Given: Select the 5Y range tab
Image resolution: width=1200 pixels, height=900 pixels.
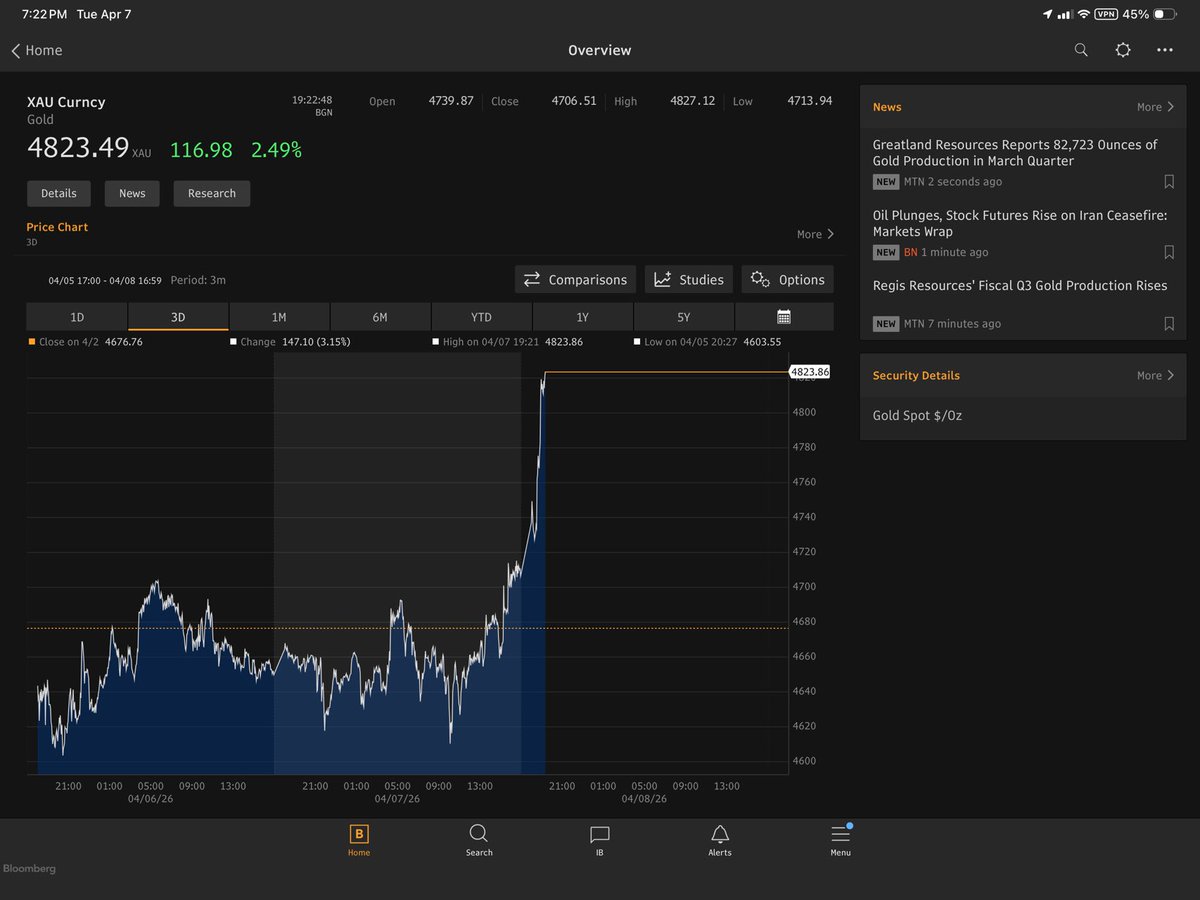Looking at the screenshot, I should (x=683, y=317).
